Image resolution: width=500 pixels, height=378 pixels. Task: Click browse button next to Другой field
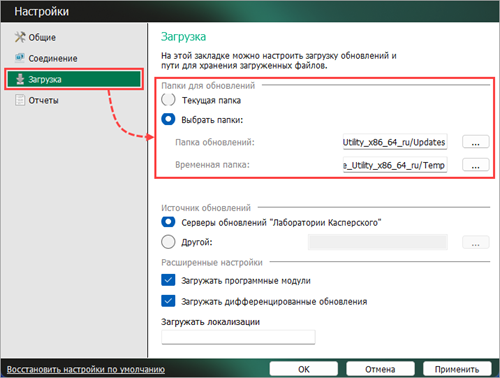pos(476,242)
